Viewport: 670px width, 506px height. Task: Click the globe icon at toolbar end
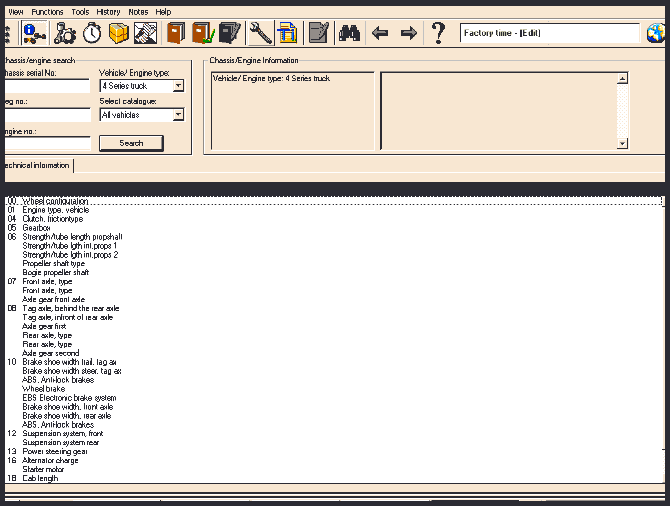tap(657, 34)
